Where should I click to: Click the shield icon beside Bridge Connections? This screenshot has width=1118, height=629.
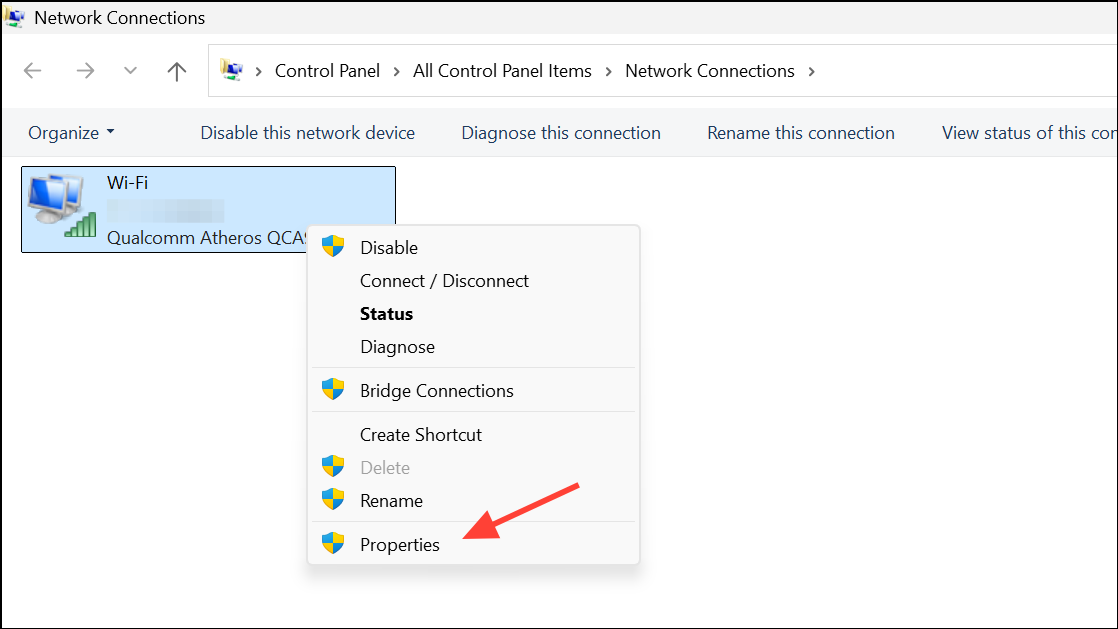click(x=333, y=390)
